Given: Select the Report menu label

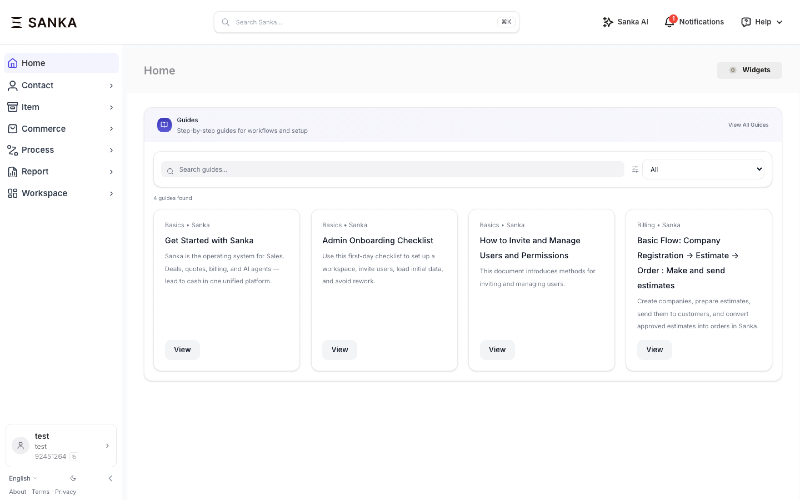Looking at the screenshot, I should tap(35, 171).
